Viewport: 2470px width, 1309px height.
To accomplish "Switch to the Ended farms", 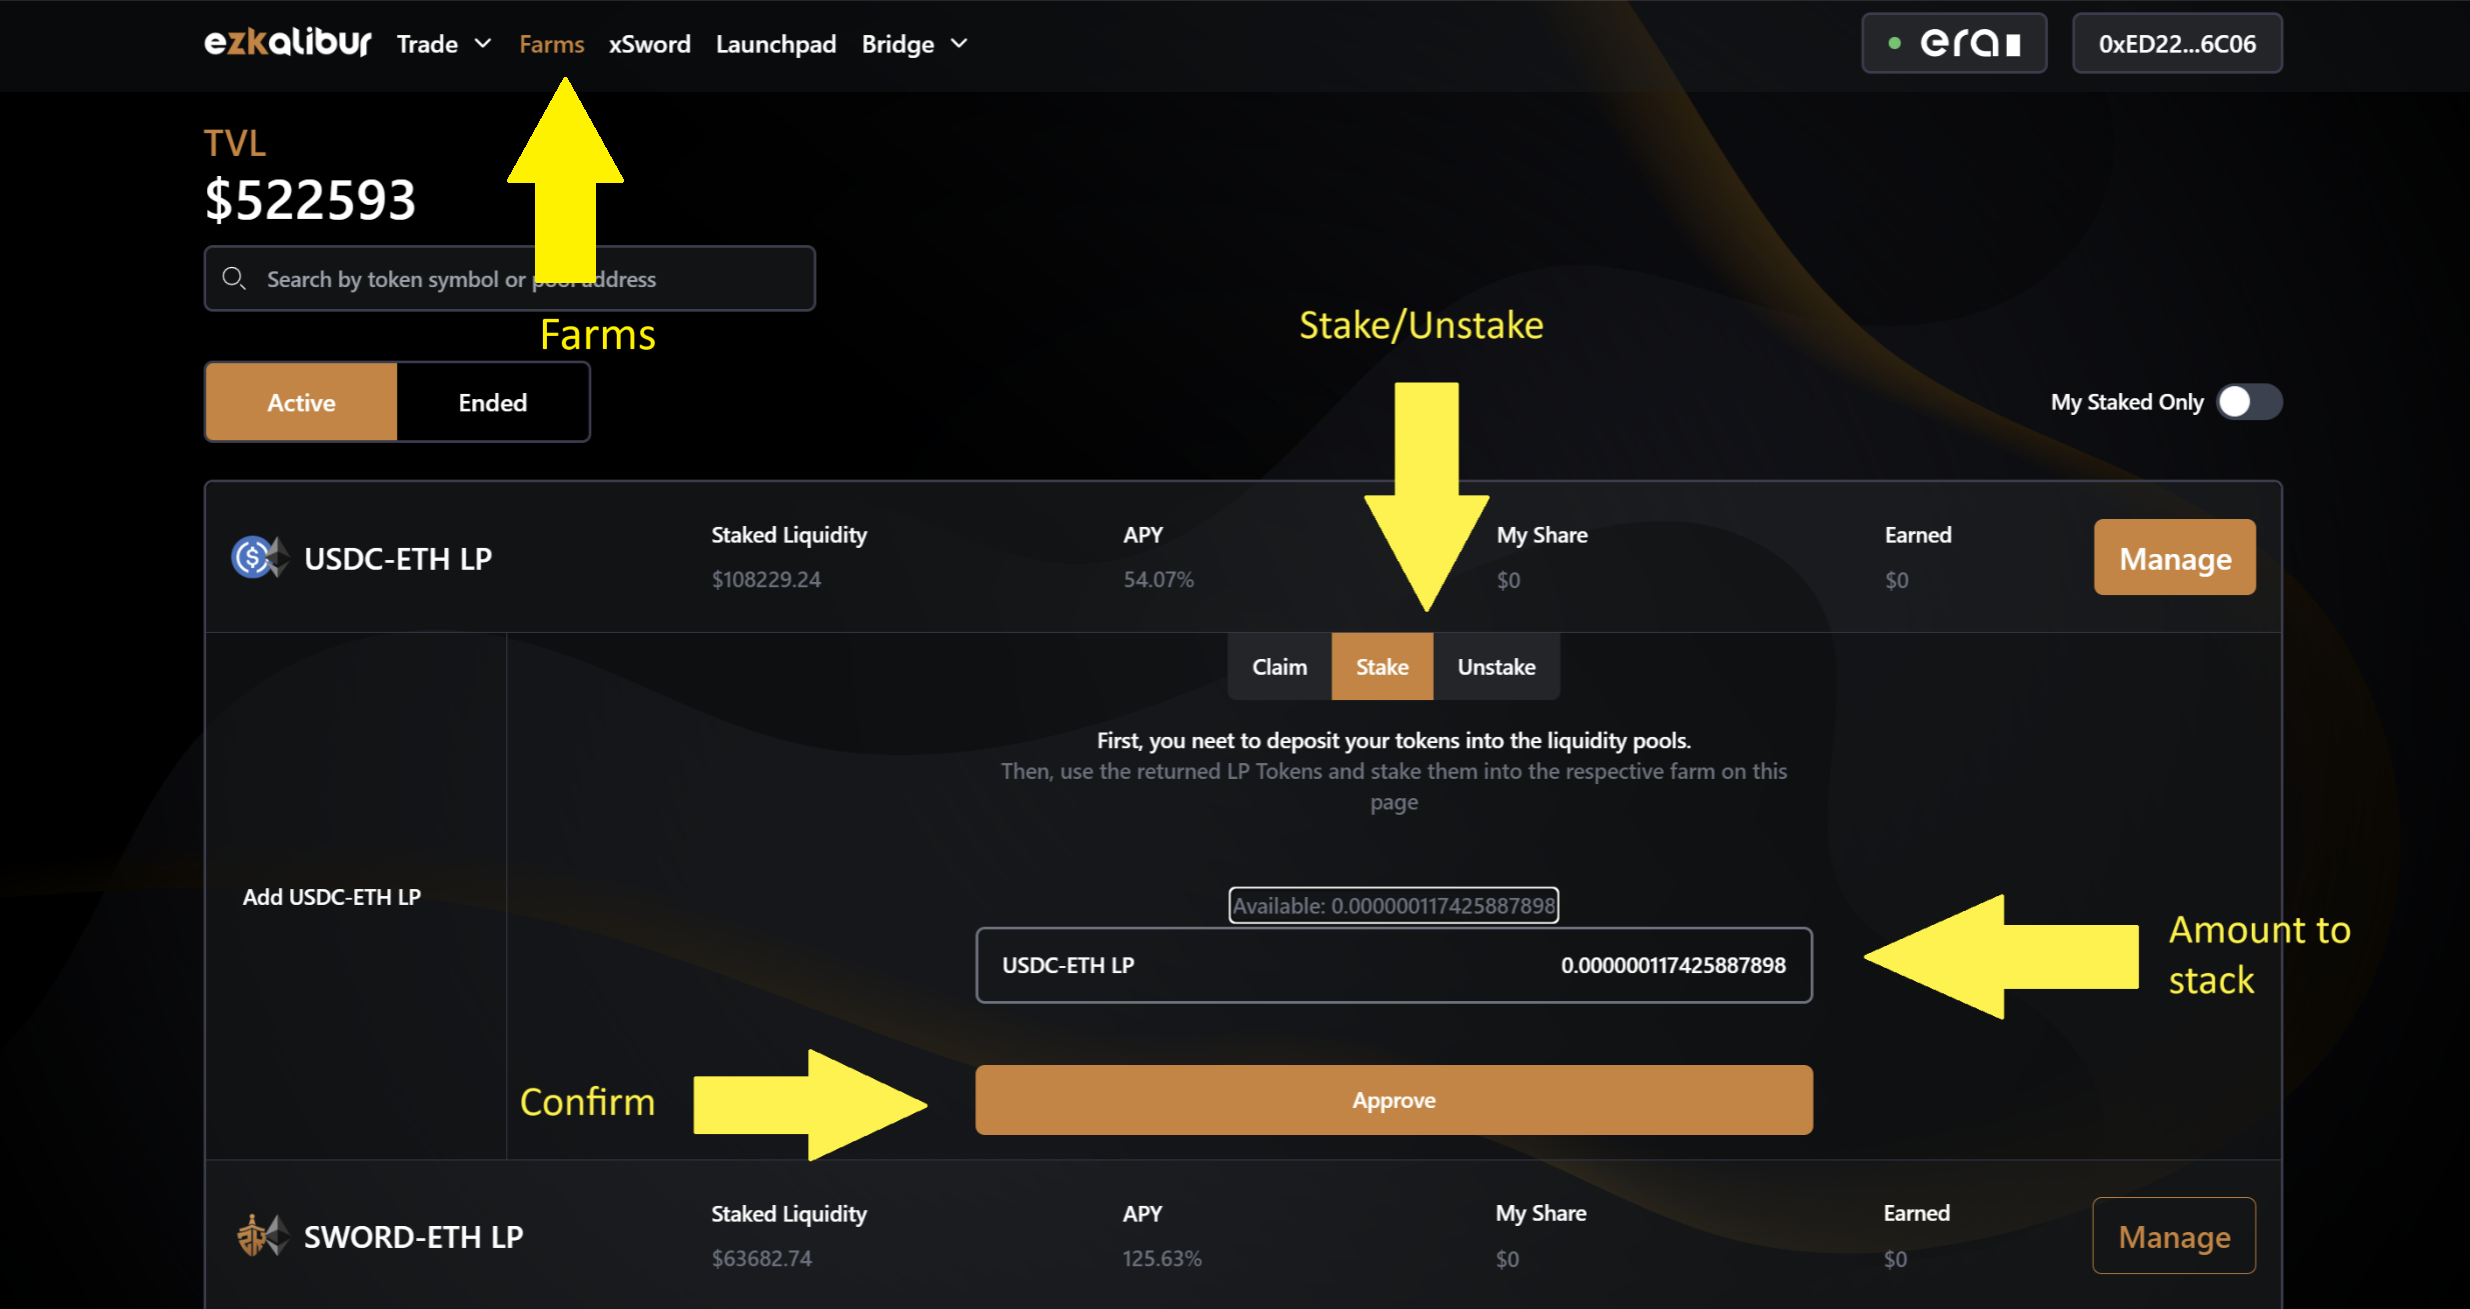I will [x=492, y=402].
